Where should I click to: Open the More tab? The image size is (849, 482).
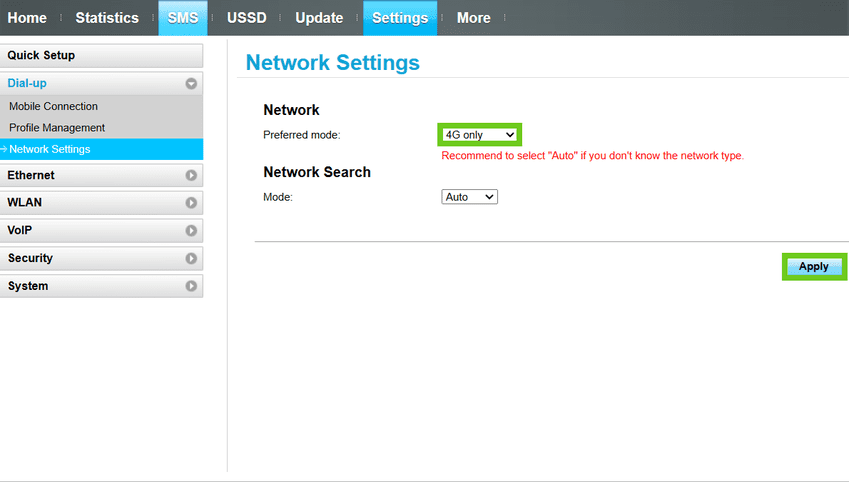click(473, 18)
